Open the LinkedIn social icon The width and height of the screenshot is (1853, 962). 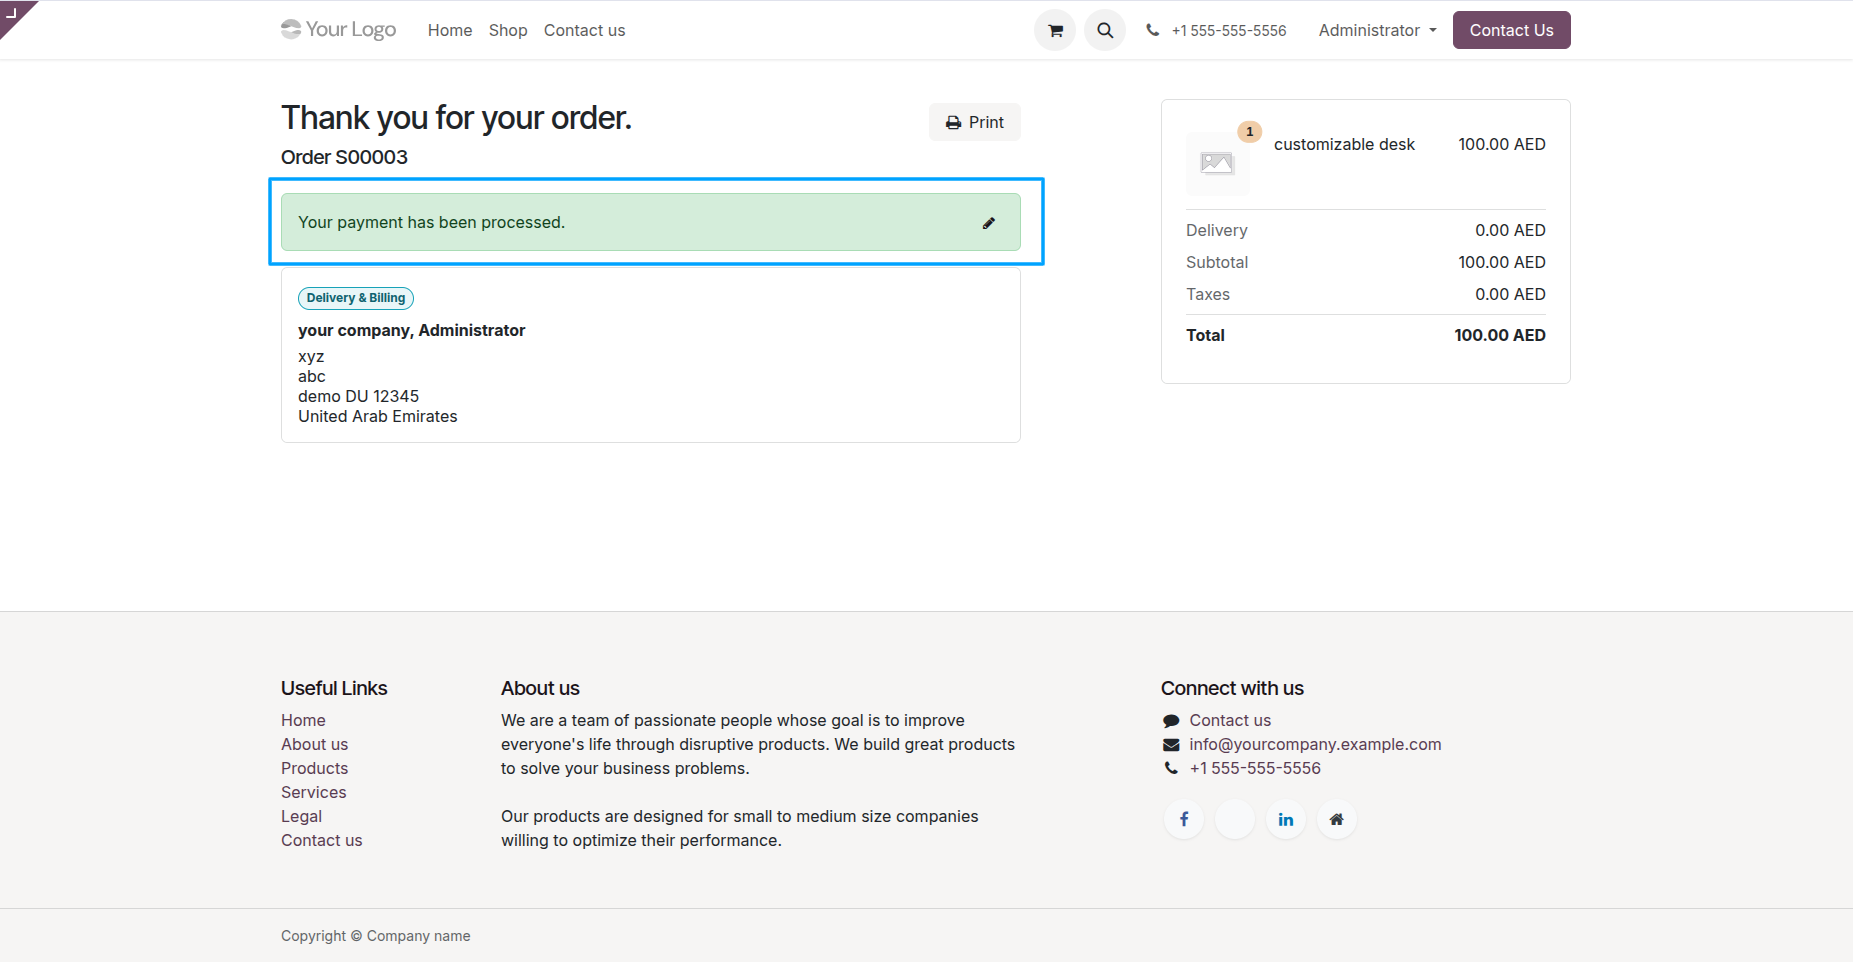pyautogui.click(x=1285, y=819)
